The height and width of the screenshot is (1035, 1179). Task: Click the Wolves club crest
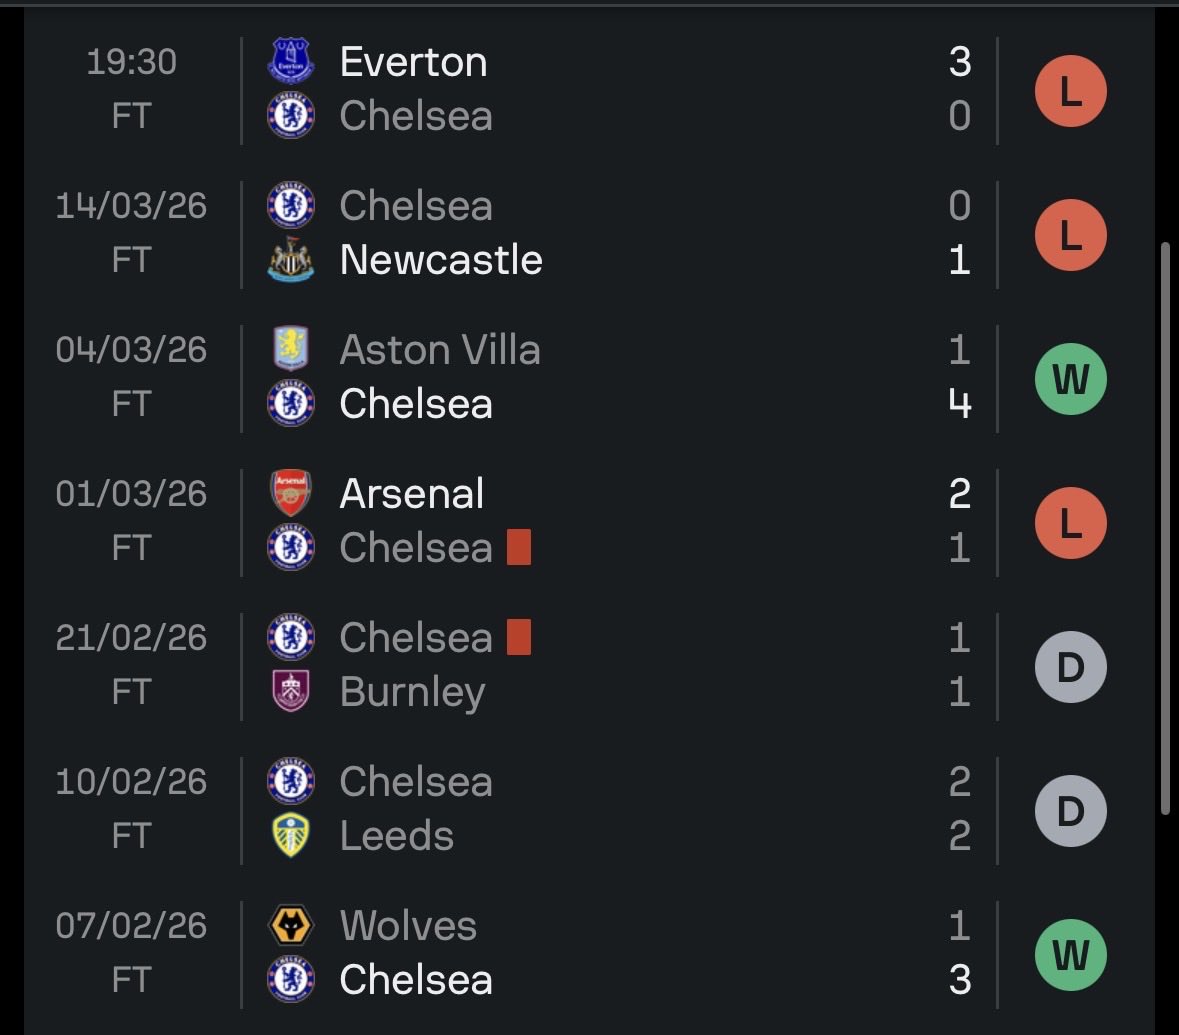click(x=291, y=925)
